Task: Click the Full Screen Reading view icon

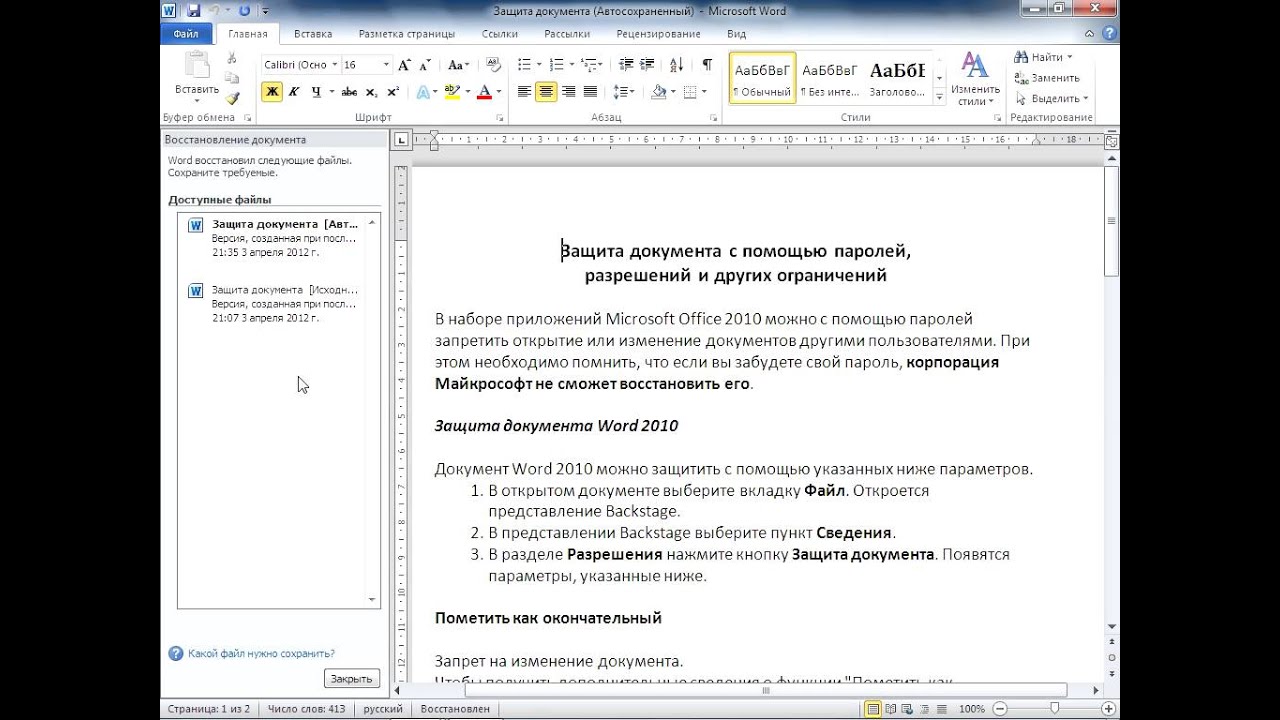Action: pyautogui.click(x=892, y=709)
